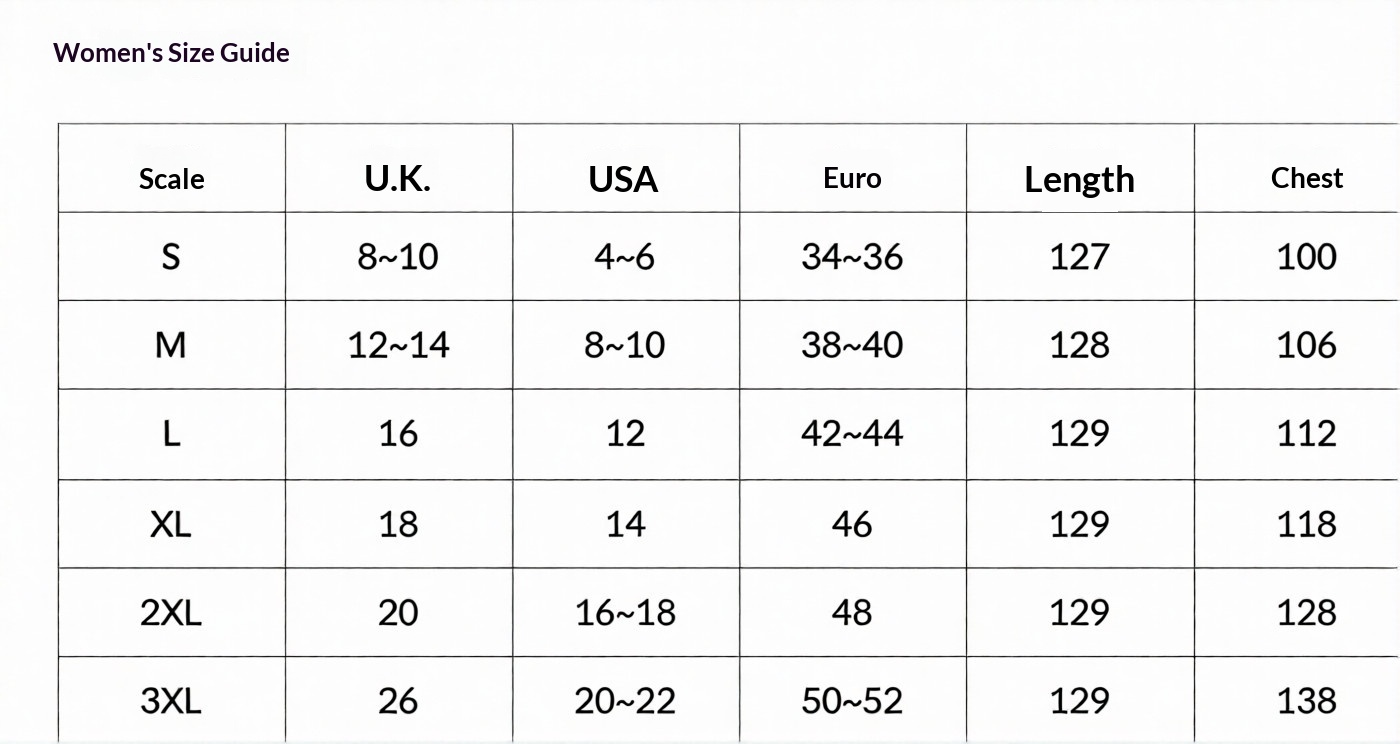Select the Chest value 118
The height and width of the screenshot is (744, 1400).
(x=1306, y=524)
